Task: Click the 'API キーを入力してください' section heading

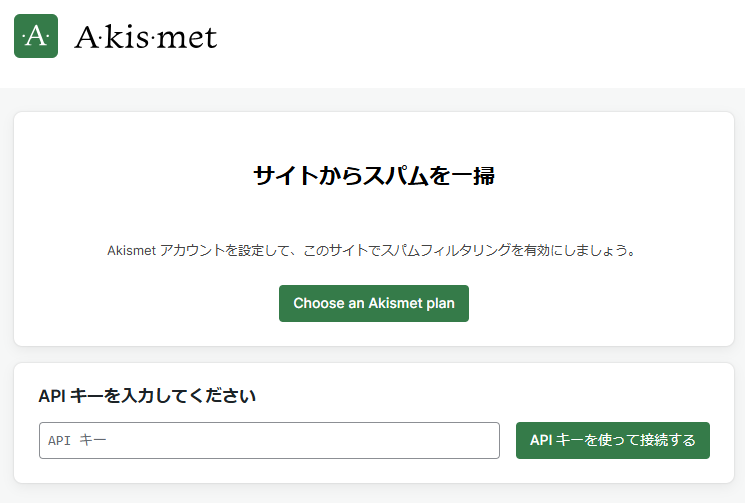Action: pyautogui.click(x=147, y=396)
